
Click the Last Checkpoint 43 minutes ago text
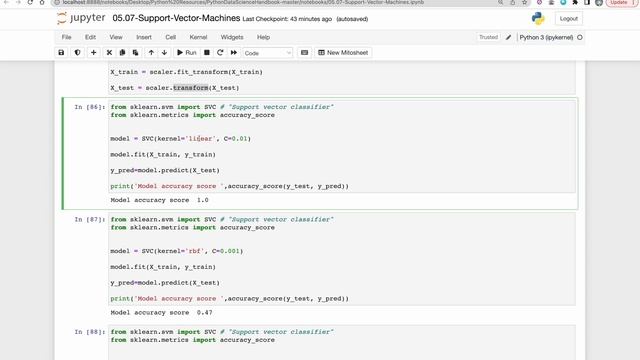287,19
